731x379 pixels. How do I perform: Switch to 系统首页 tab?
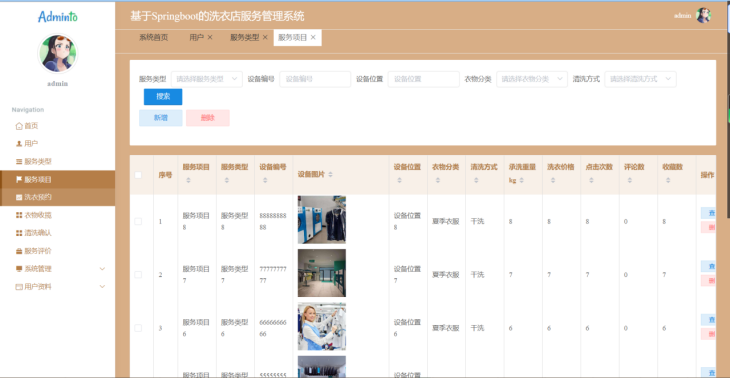click(x=153, y=37)
